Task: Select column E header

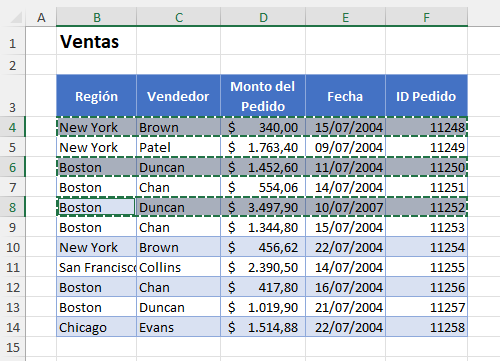Action: pyautogui.click(x=345, y=17)
